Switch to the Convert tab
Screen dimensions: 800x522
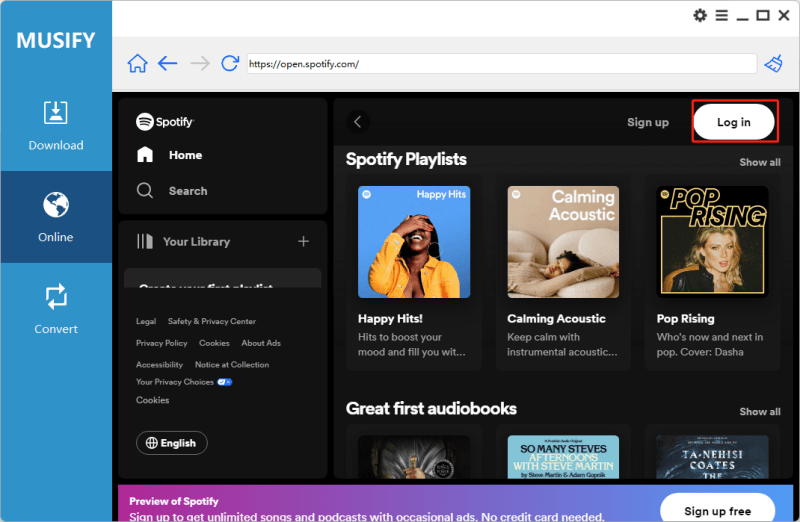pos(56,309)
